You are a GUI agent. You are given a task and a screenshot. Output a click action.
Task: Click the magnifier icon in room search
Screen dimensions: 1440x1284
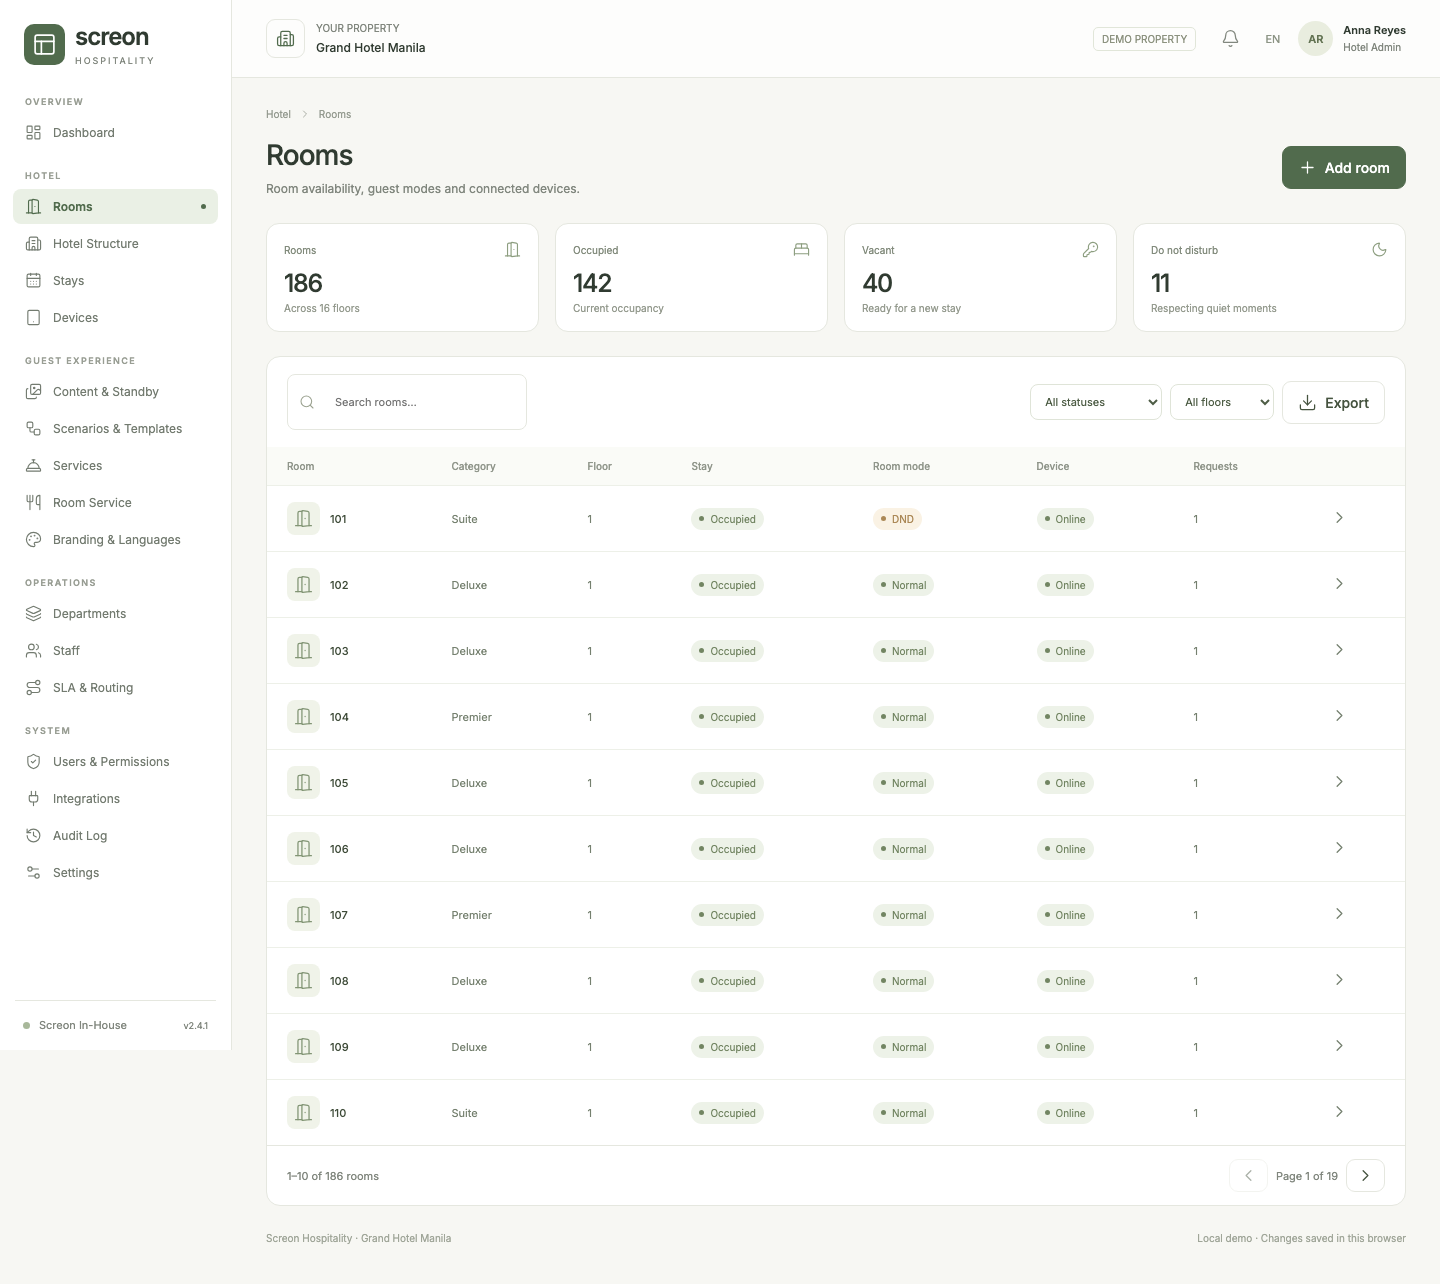[x=307, y=402]
